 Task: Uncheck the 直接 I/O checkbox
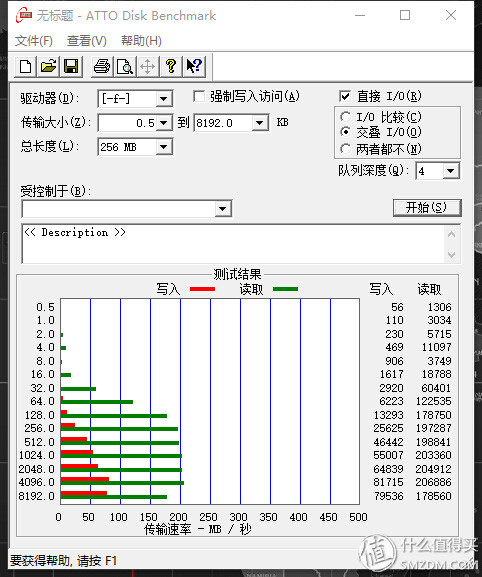[x=345, y=96]
